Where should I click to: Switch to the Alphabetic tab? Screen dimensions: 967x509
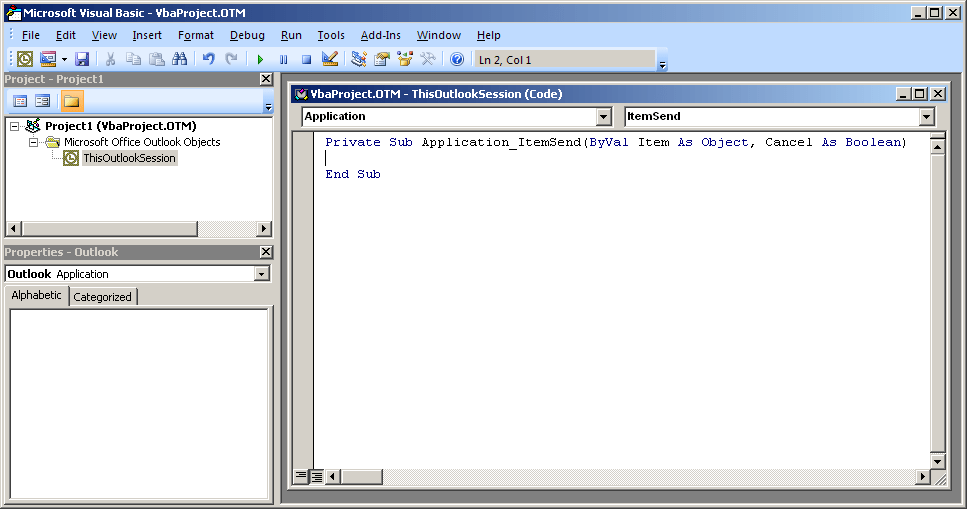click(36, 295)
